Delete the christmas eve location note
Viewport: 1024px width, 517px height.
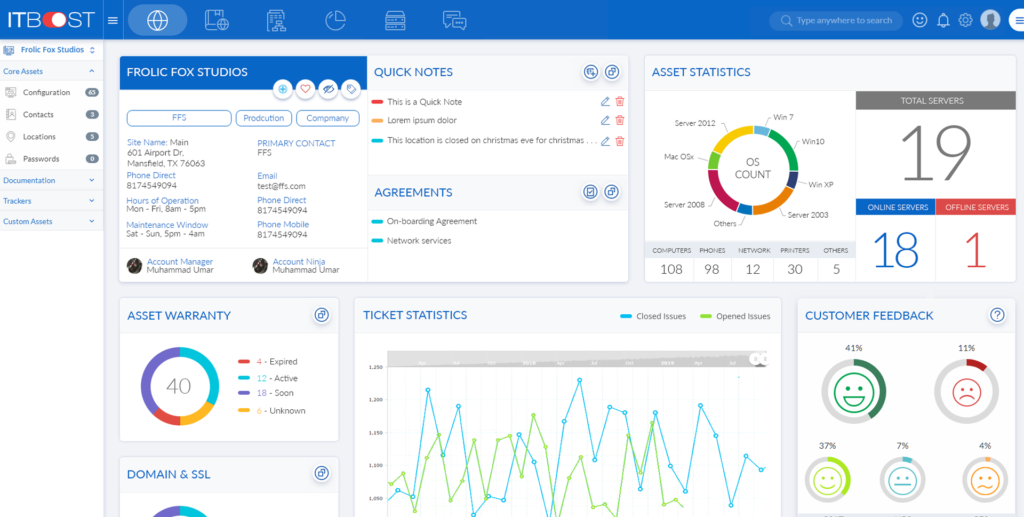[x=620, y=141]
